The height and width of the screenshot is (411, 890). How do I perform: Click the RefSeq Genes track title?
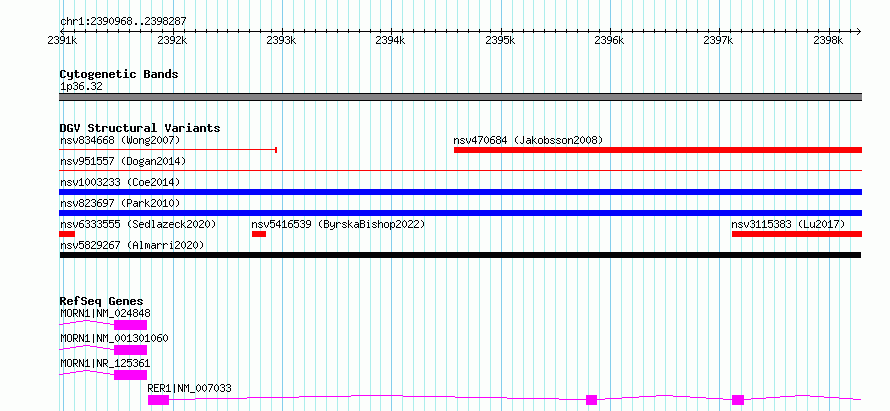tap(102, 301)
